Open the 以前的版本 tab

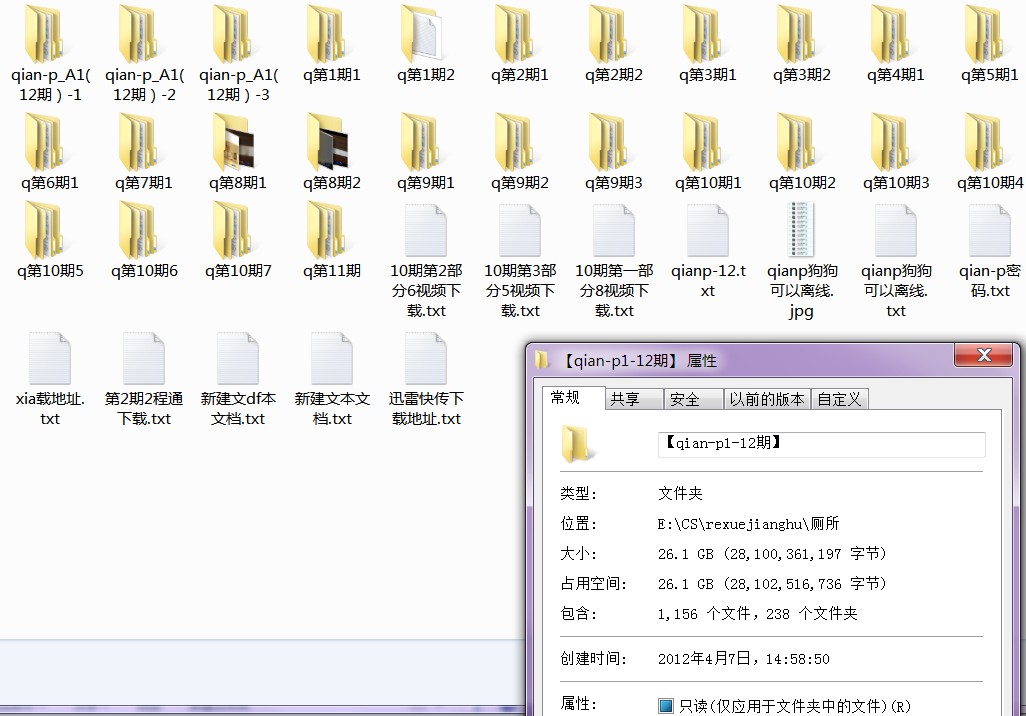(766, 399)
